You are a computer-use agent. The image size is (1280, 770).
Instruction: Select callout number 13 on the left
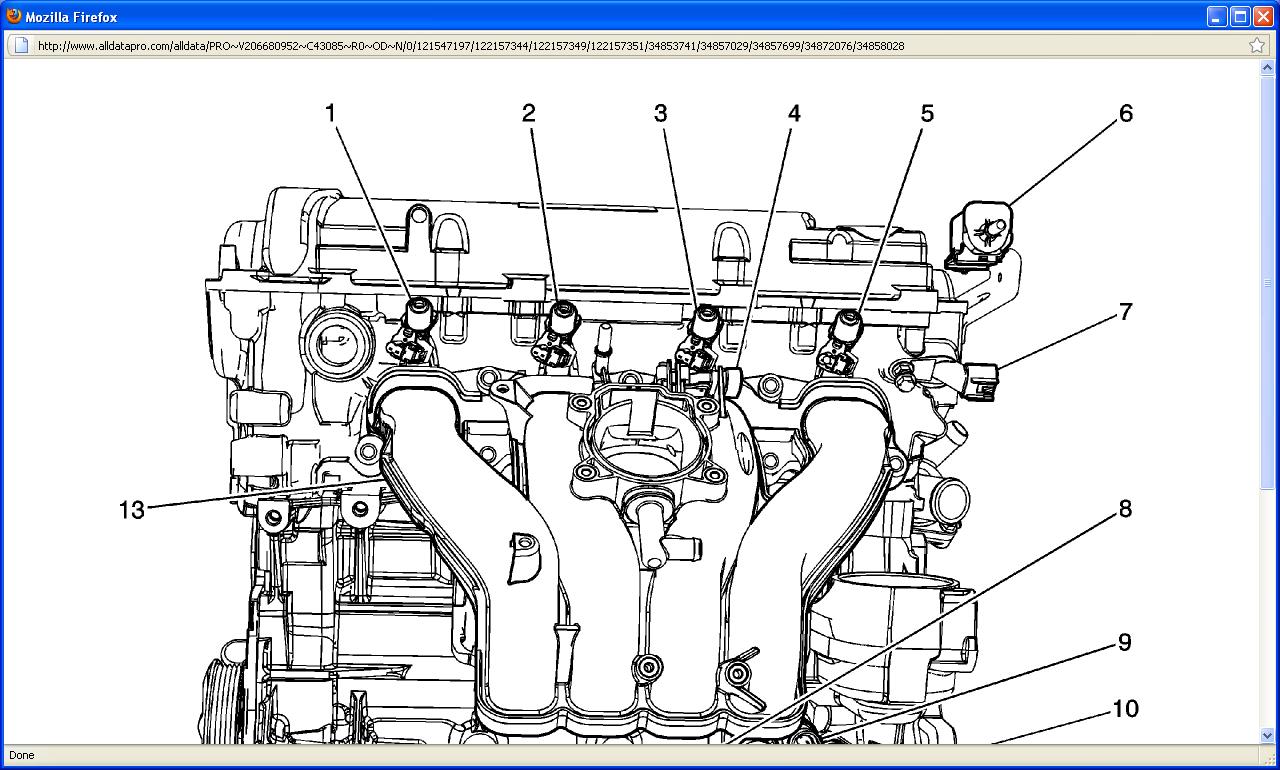[132, 510]
